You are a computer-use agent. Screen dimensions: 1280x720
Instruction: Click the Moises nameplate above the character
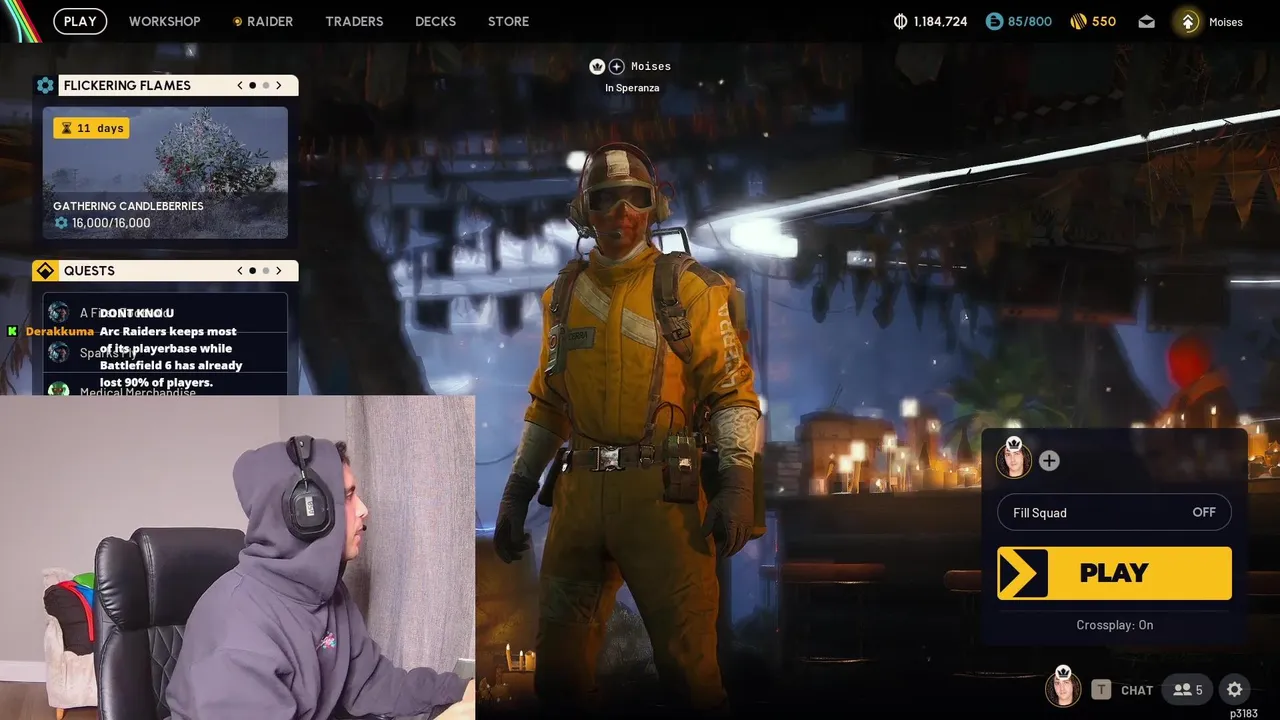[651, 66]
